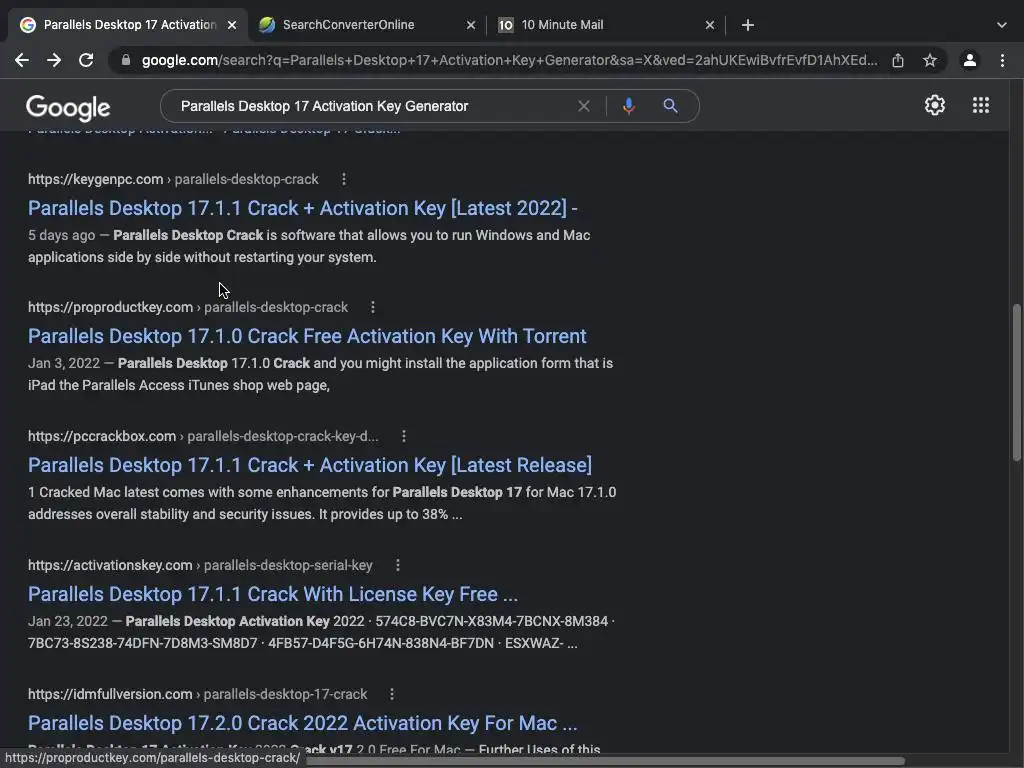Open a new browser tab
The height and width of the screenshot is (768, 1024).
pyautogui.click(x=748, y=25)
